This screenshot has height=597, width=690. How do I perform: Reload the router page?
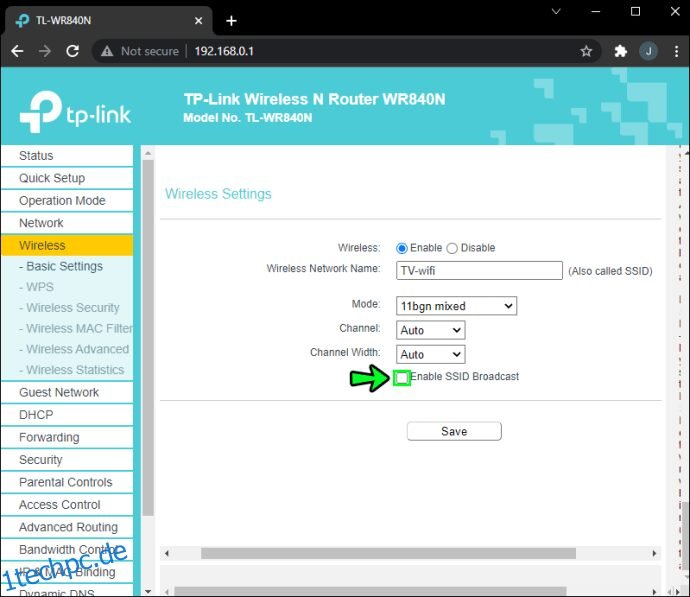(73, 51)
